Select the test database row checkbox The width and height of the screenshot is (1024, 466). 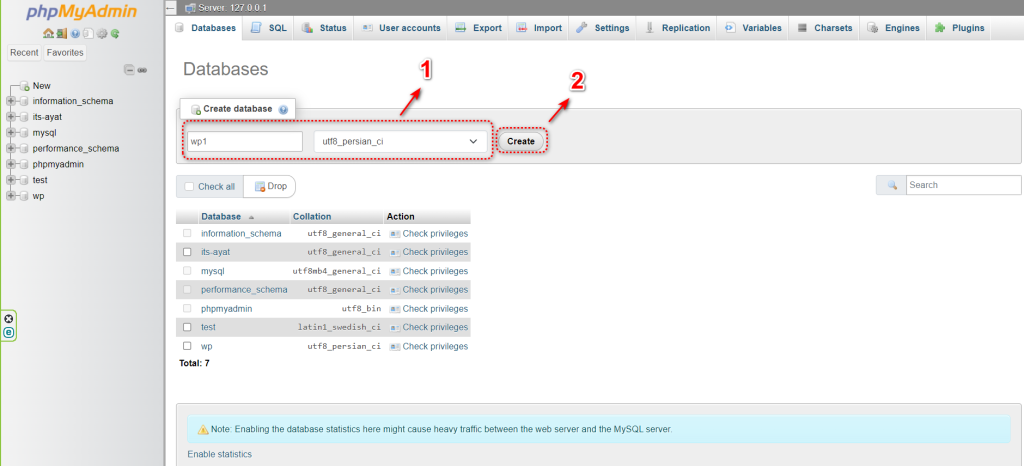[187, 327]
